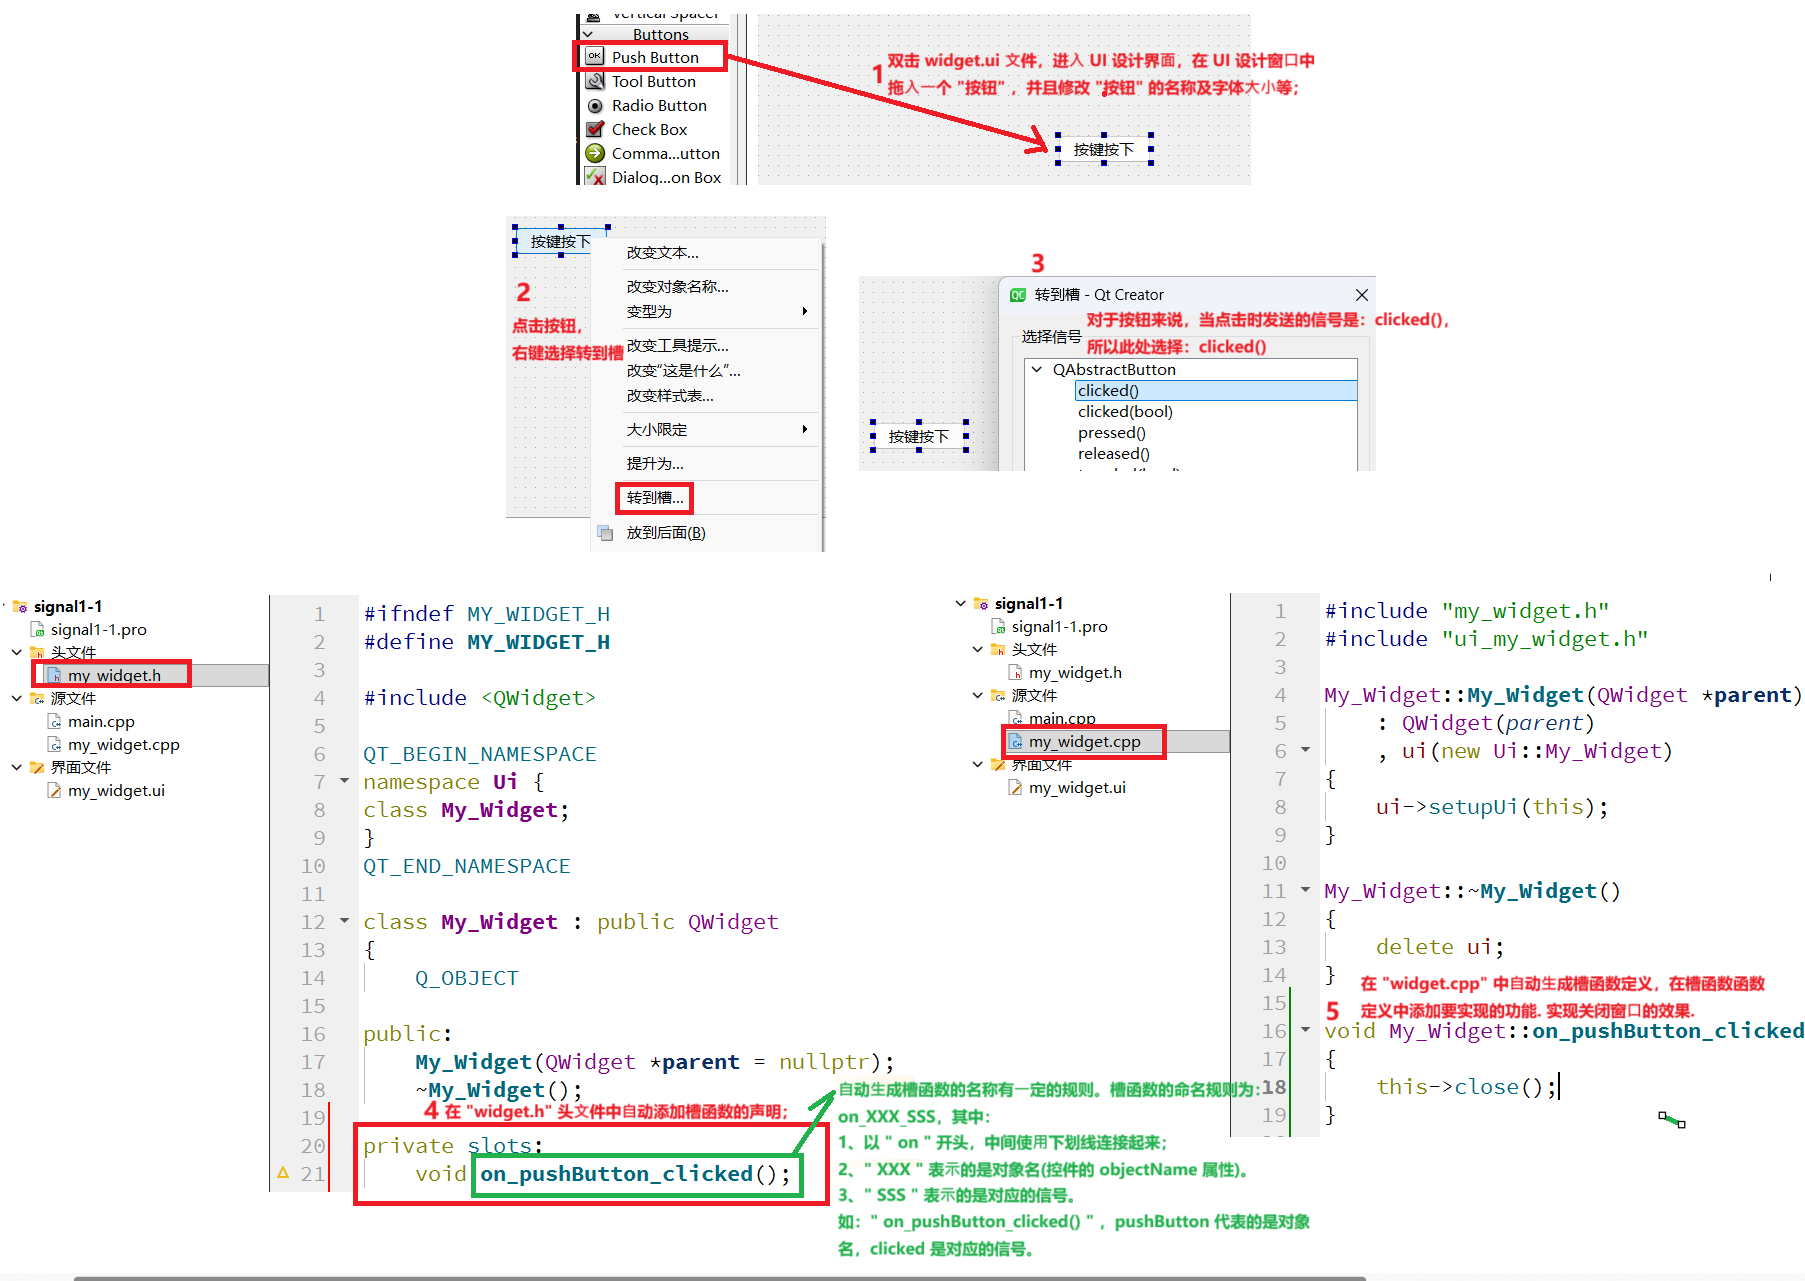
Task: Open the highlighted my_widget.cpp tree item
Action: point(1085,742)
